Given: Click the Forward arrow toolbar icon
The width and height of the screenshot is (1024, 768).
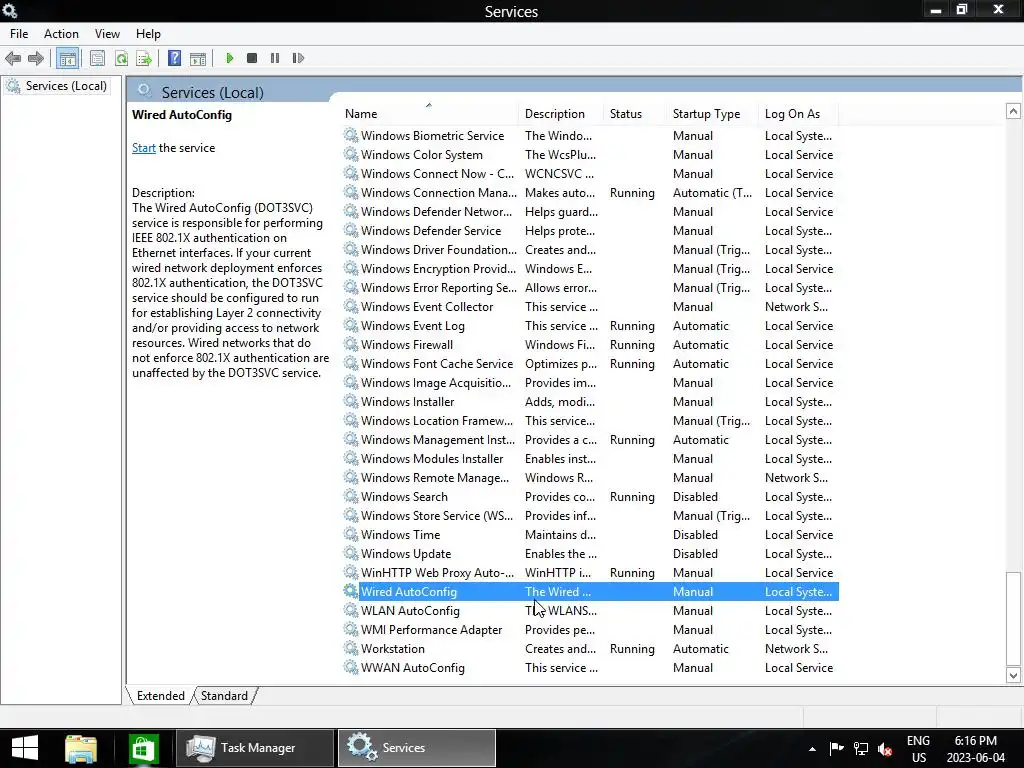Looking at the screenshot, I should [36, 58].
